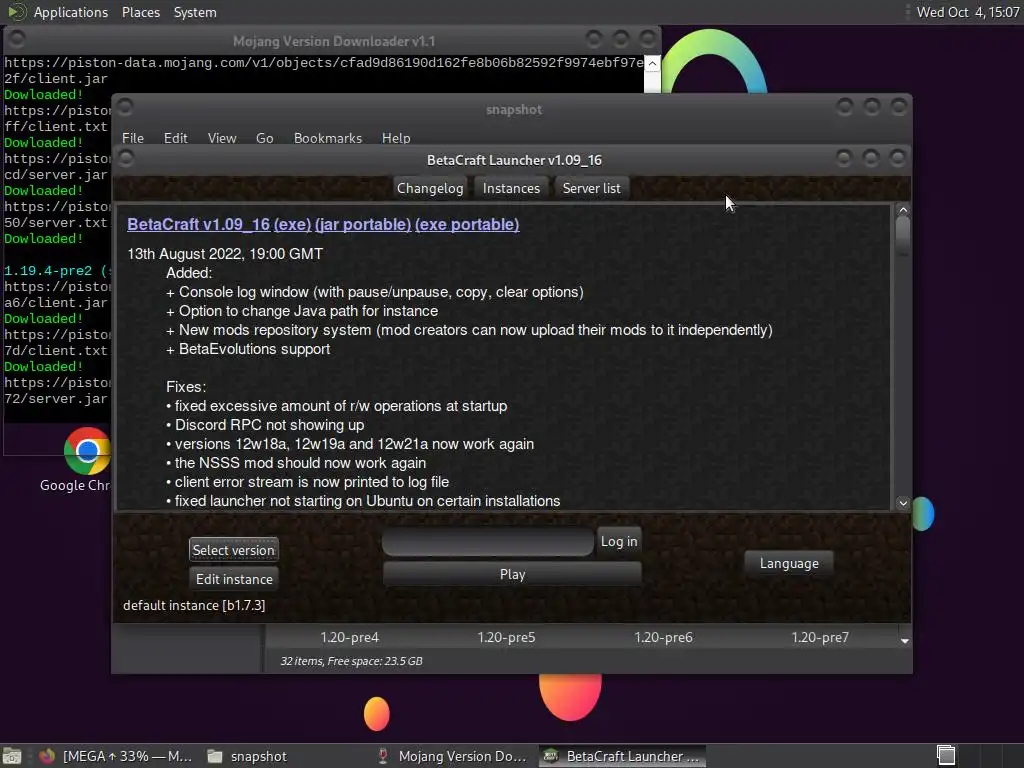Click the snapshot window scroll down arrow
1024x768 pixels.
pyautogui.click(x=904, y=641)
